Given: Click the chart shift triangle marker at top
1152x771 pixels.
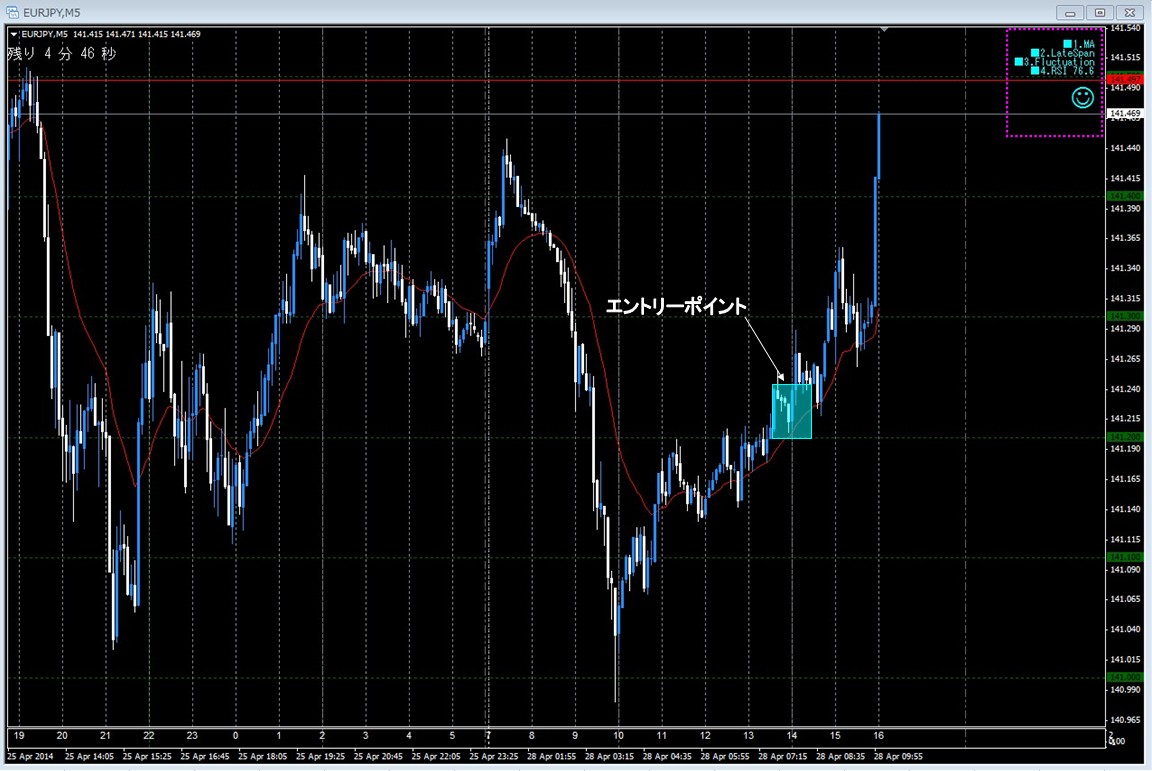Looking at the screenshot, I should [x=885, y=29].
